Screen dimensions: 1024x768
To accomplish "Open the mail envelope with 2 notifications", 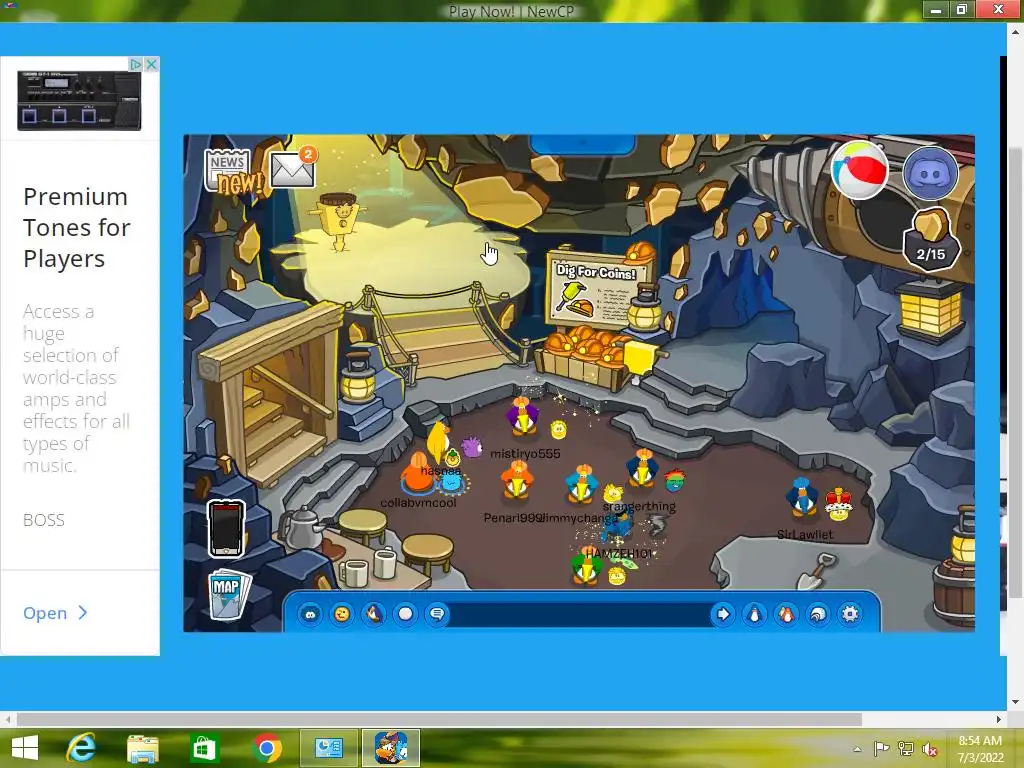I will 292,168.
